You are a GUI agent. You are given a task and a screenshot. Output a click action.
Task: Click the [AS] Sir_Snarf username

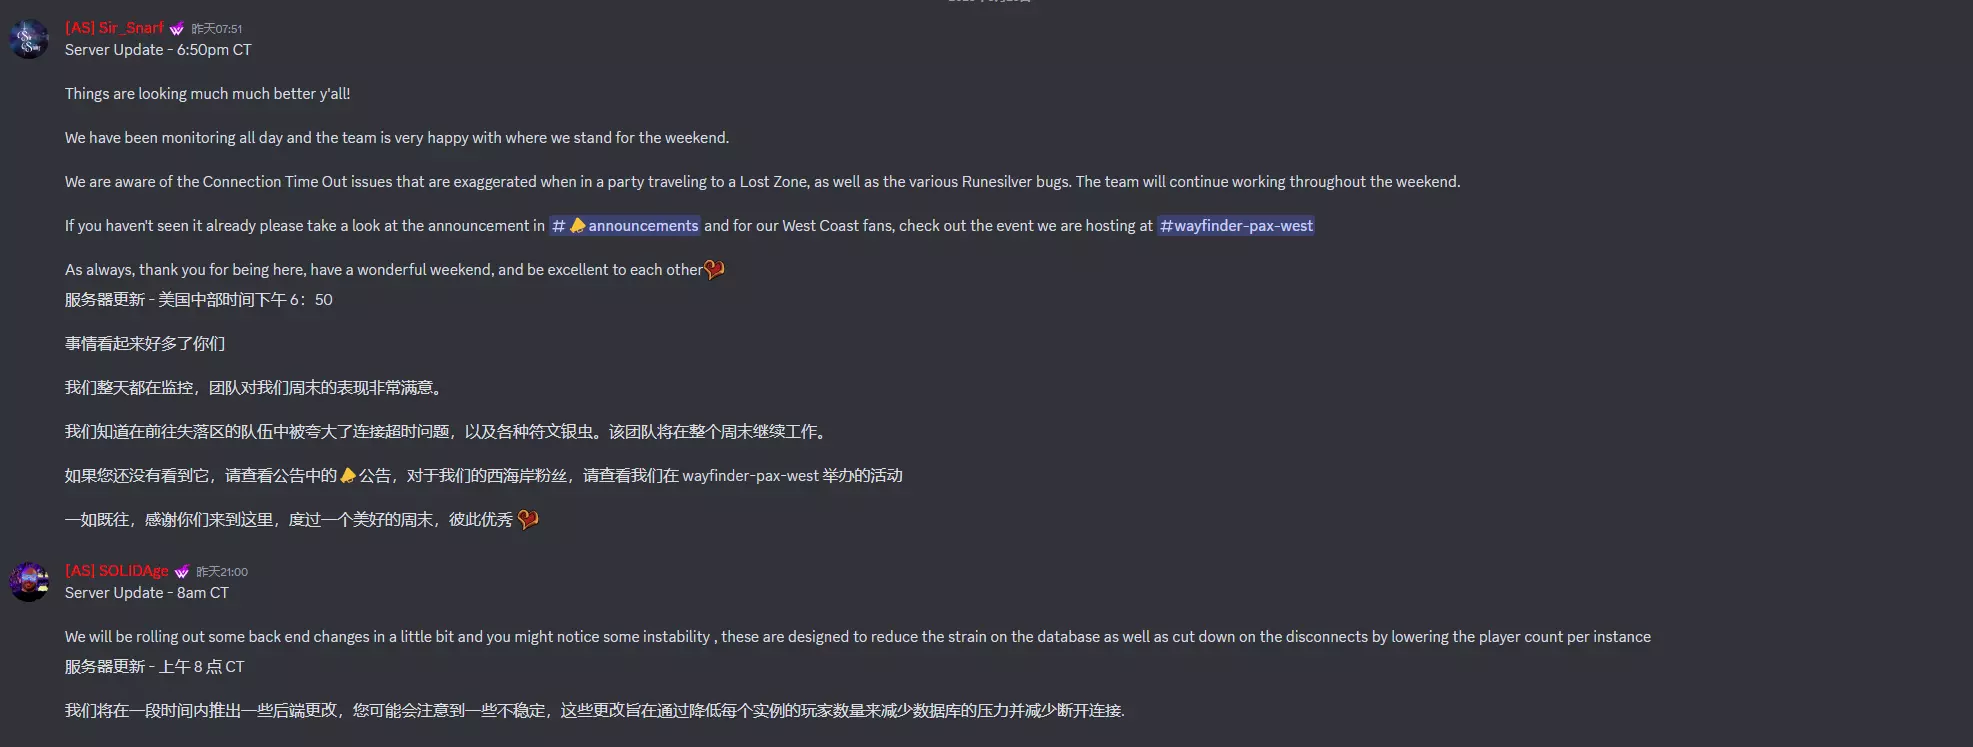[x=114, y=28]
